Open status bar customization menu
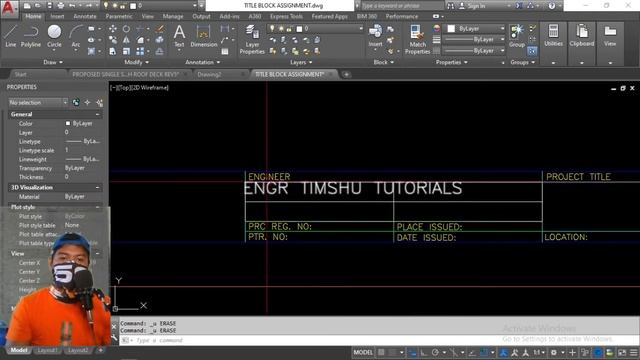 [x=633, y=352]
